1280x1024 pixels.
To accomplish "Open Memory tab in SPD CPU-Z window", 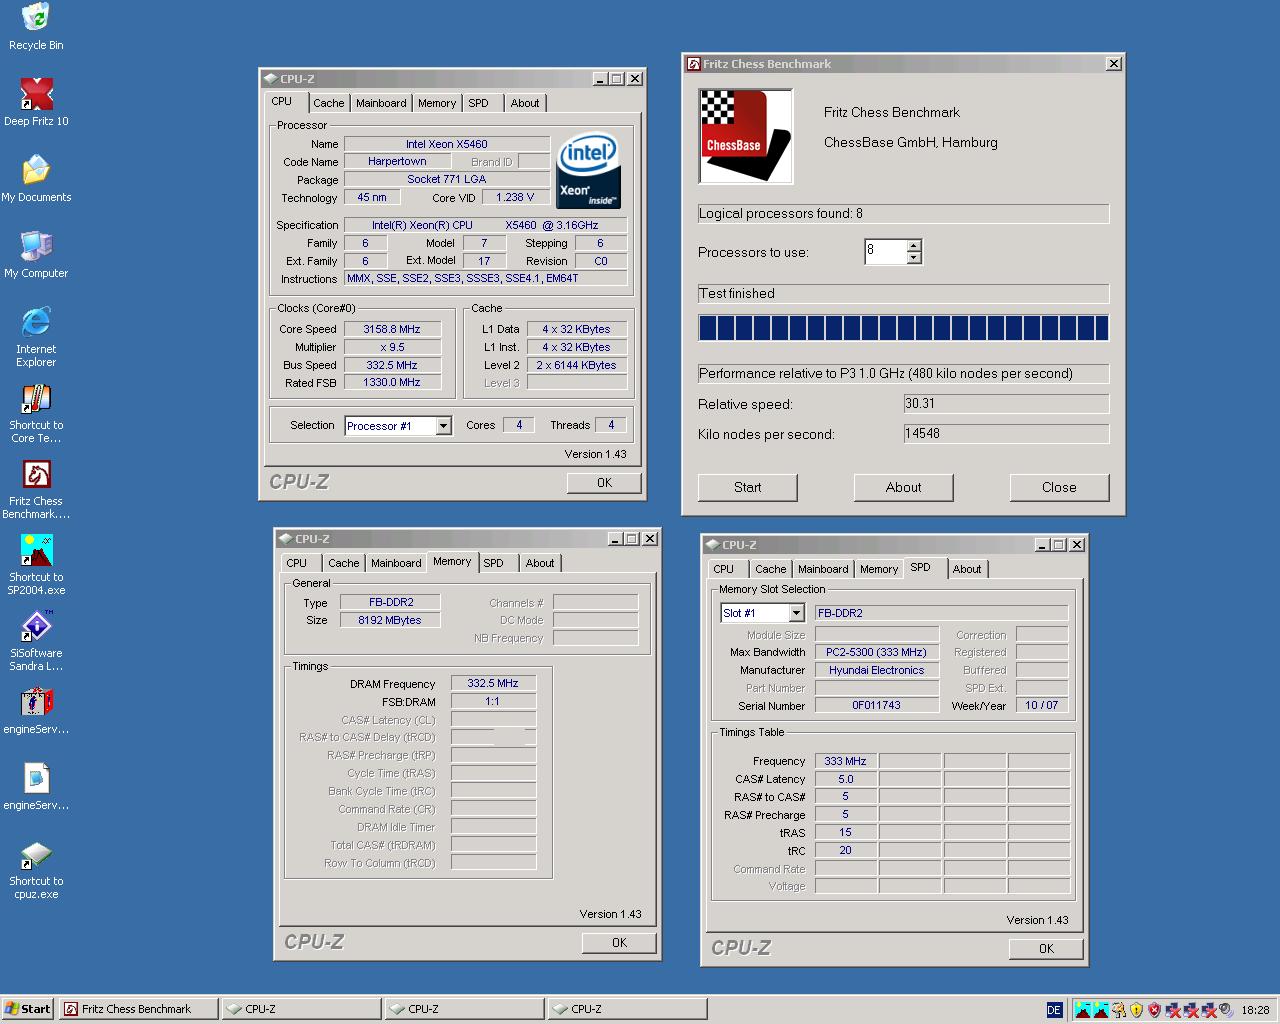I will tap(879, 569).
